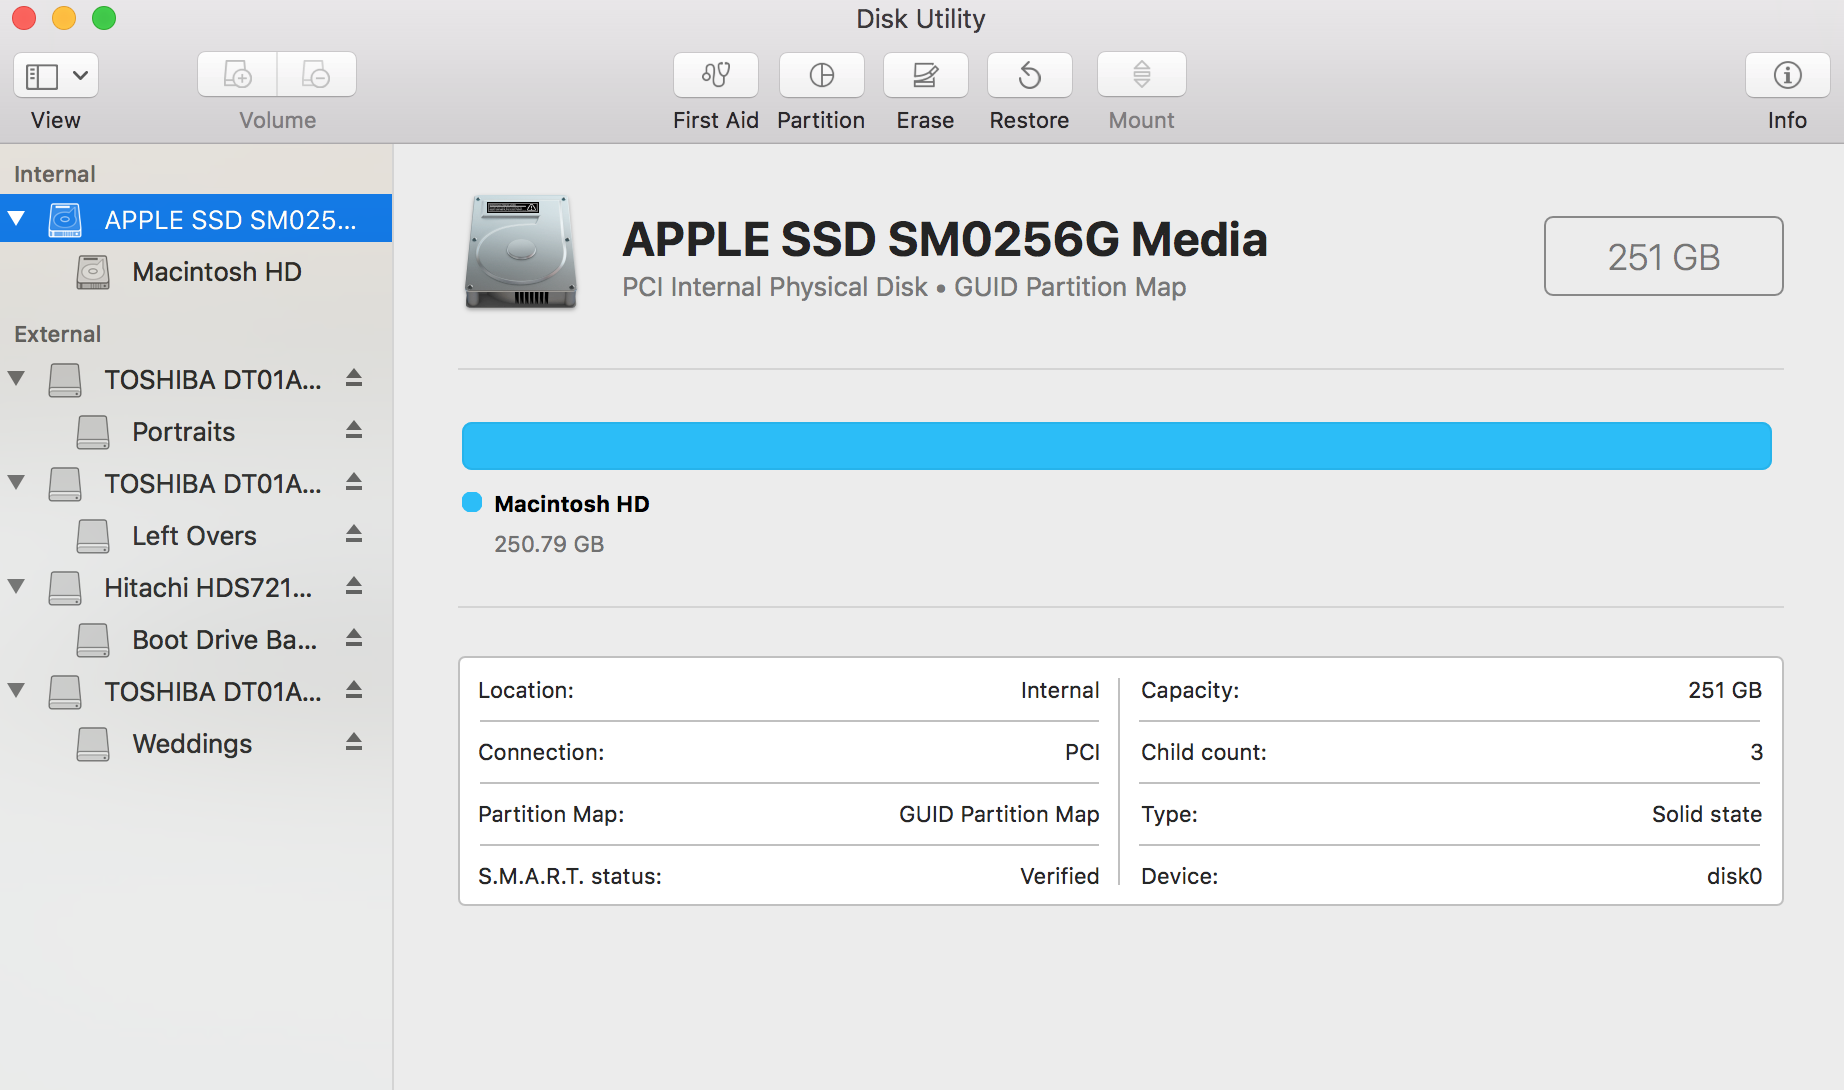This screenshot has height=1090, width=1844.
Task: Open the View sidebar options button
Action: 56,75
